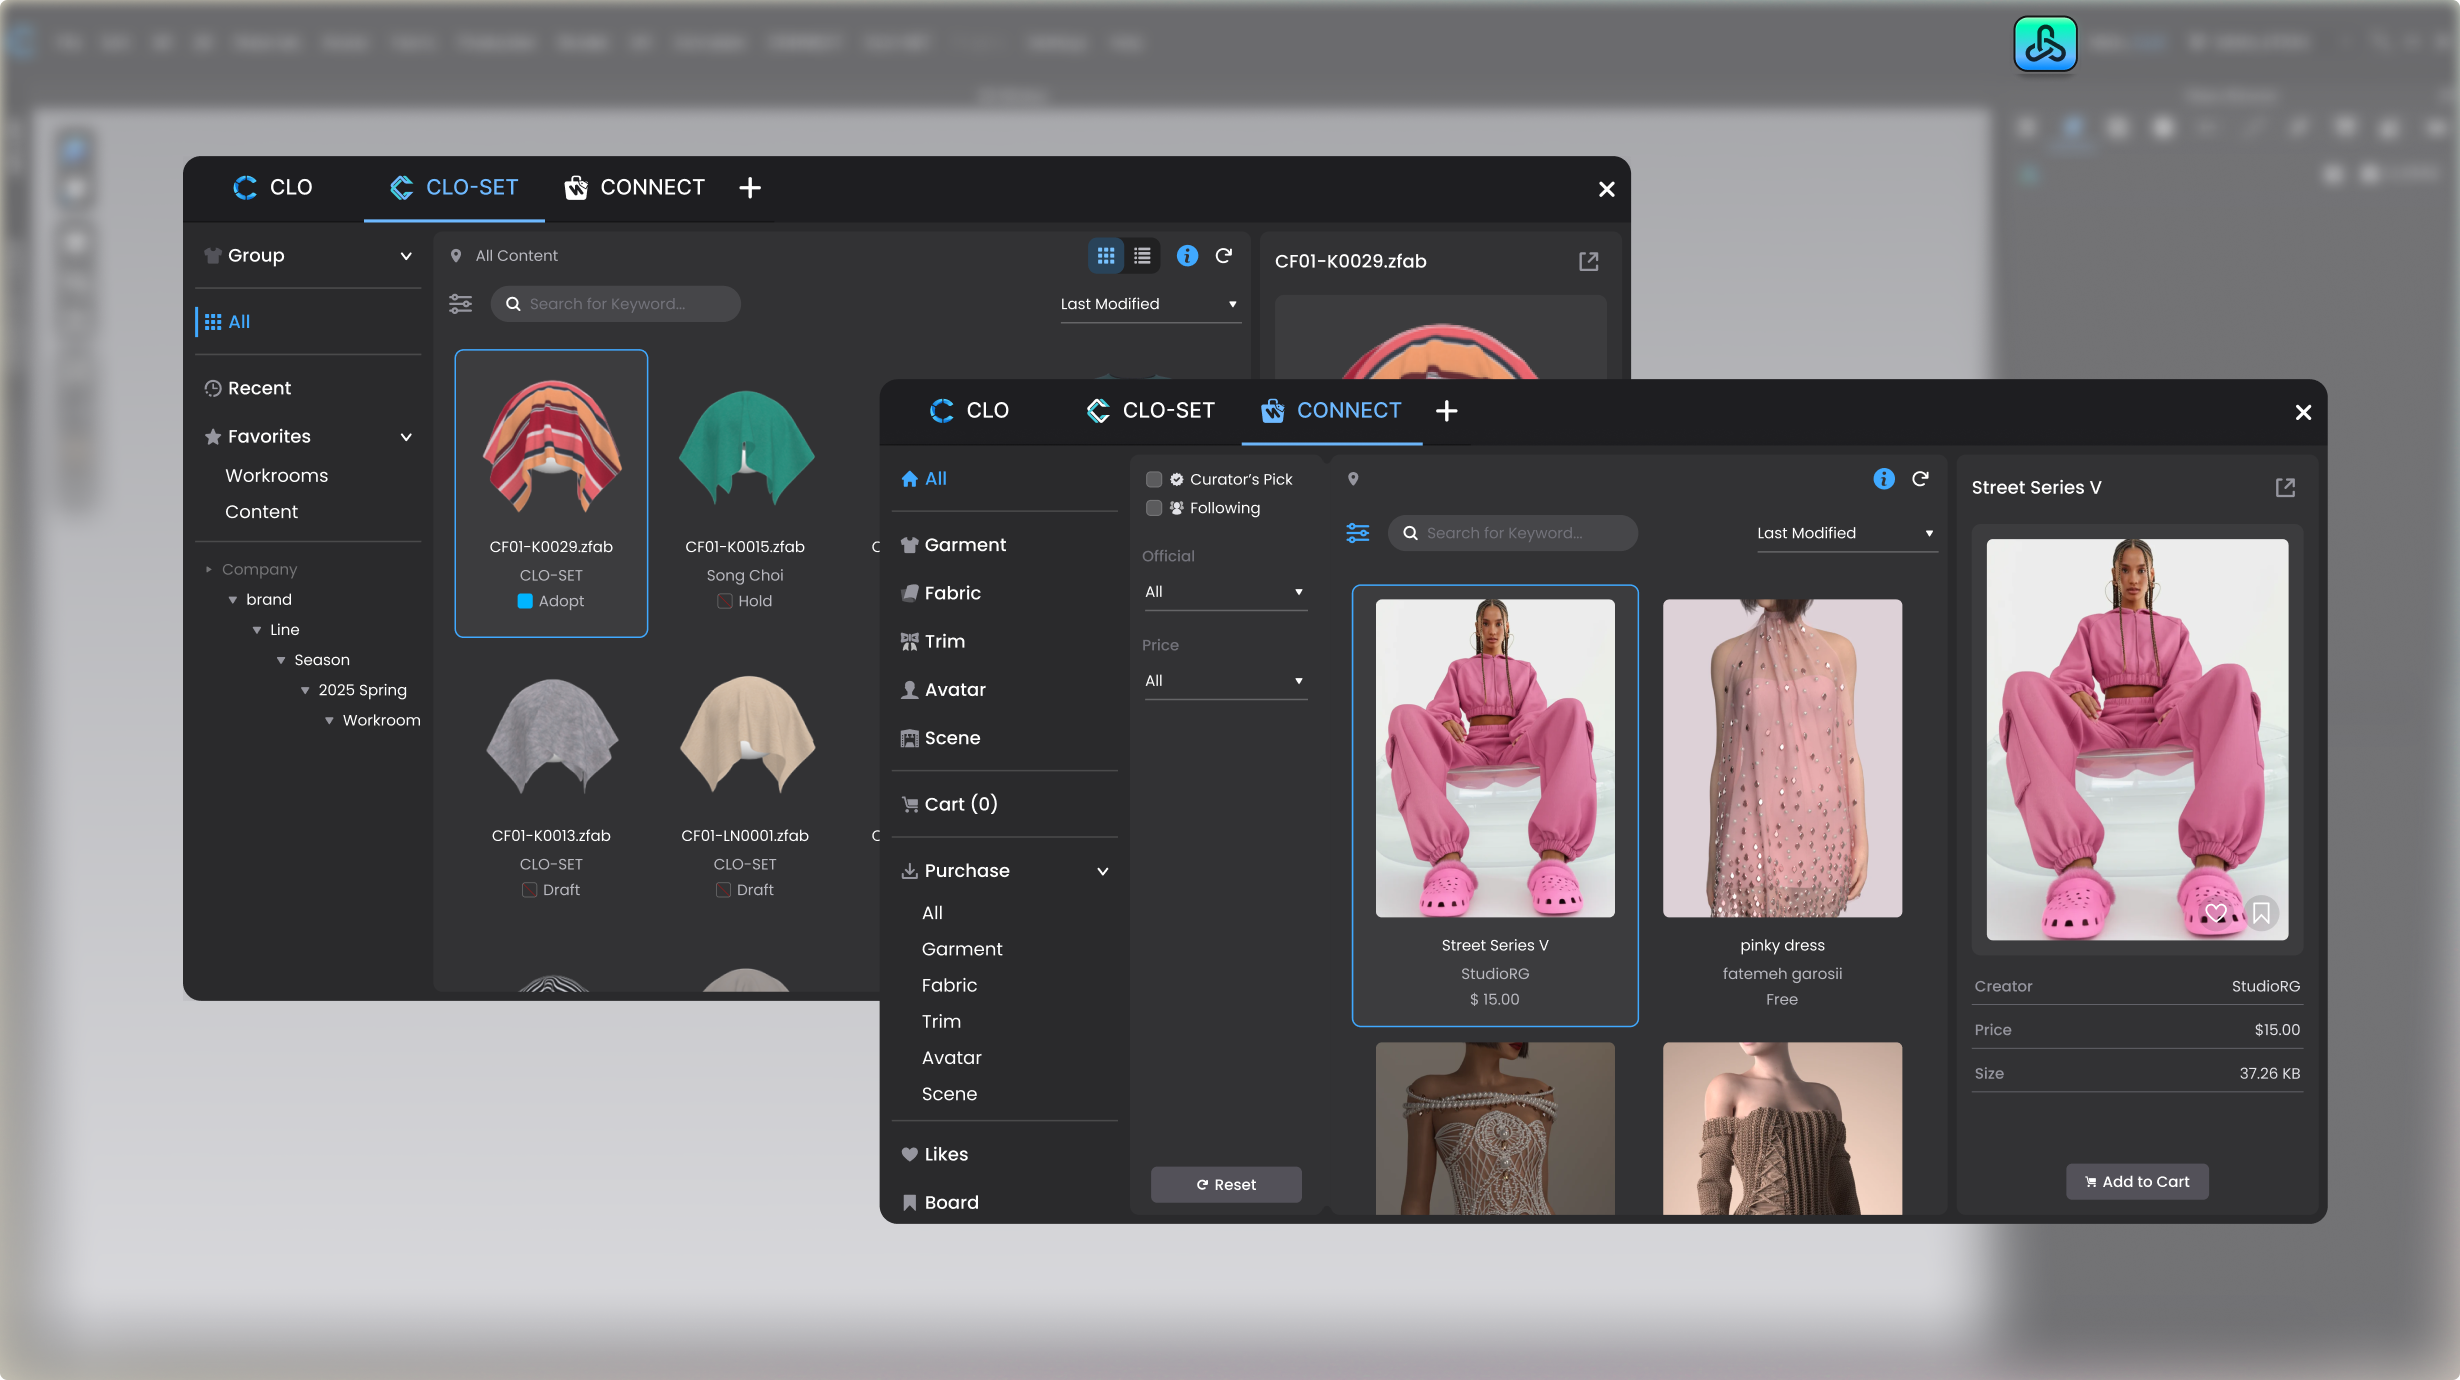Open Board in CONNECT sidebar
Viewport: 2460px width, 1380px height.
click(940, 1202)
